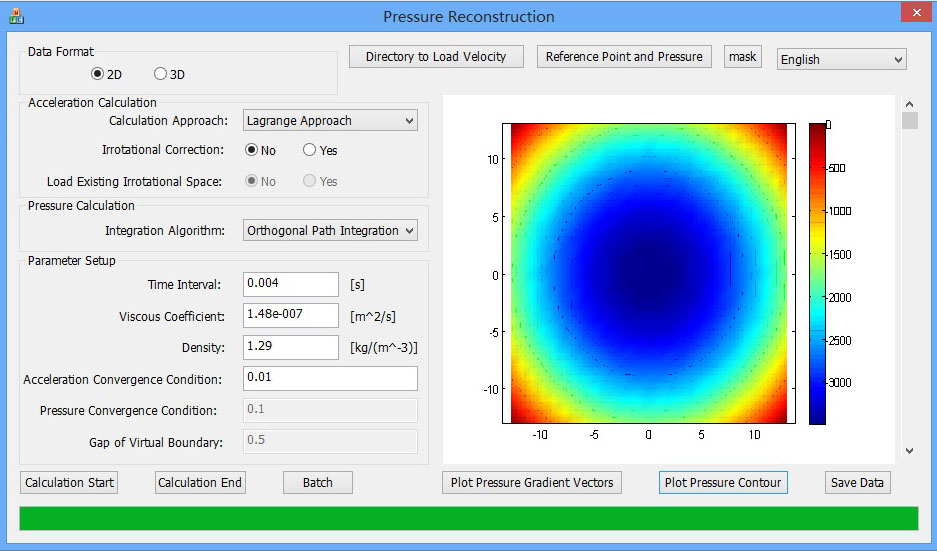Select the 3D data format option
Image resolution: width=937 pixels, height=551 pixels.
(161, 74)
